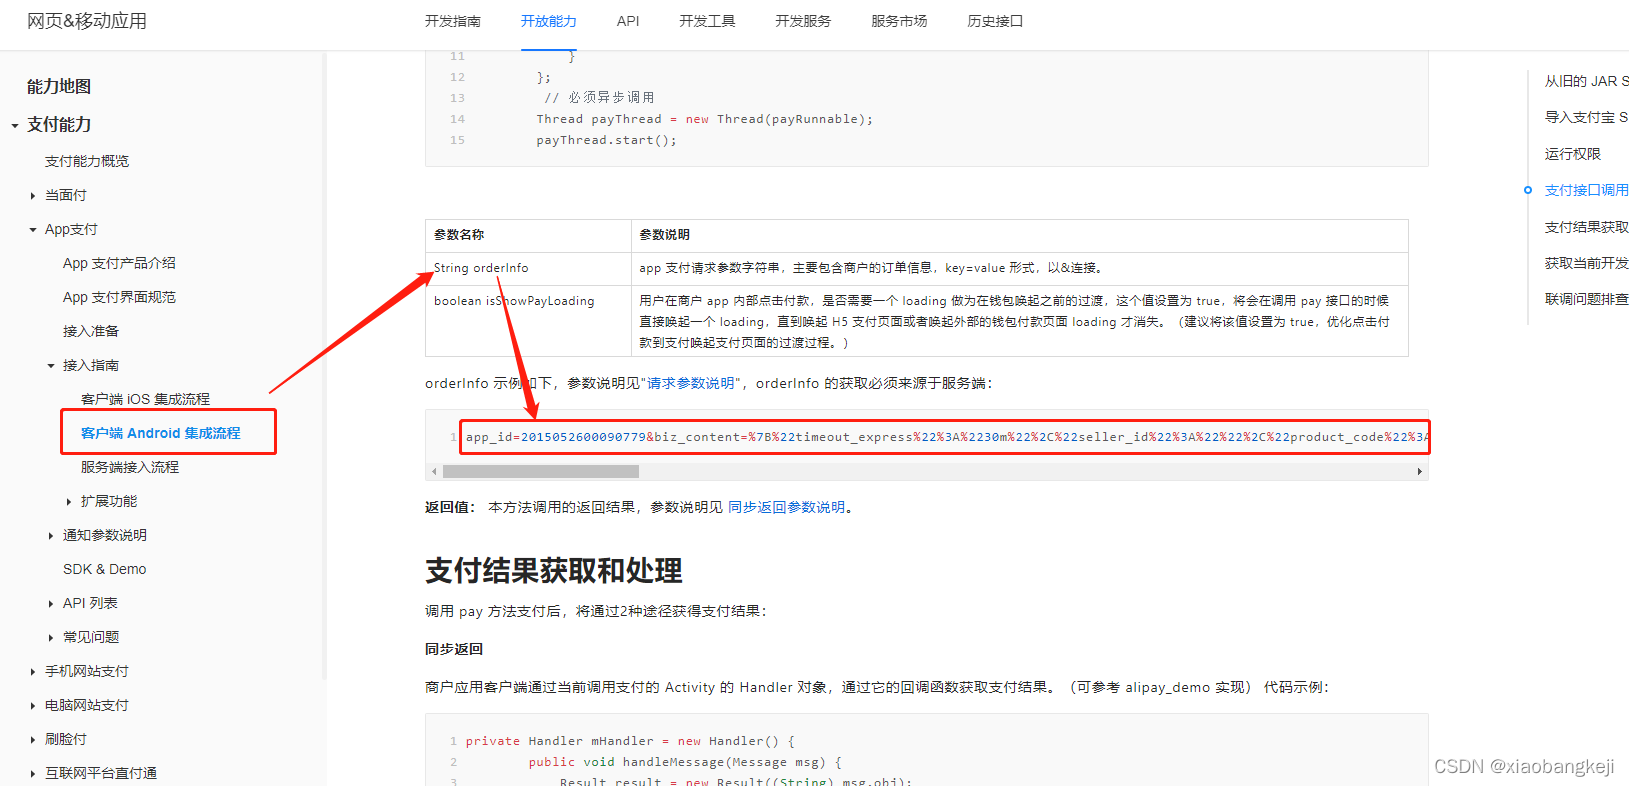Click the code scrollbar left arrow
This screenshot has height=786, width=1629.
(x=434, y=471)
